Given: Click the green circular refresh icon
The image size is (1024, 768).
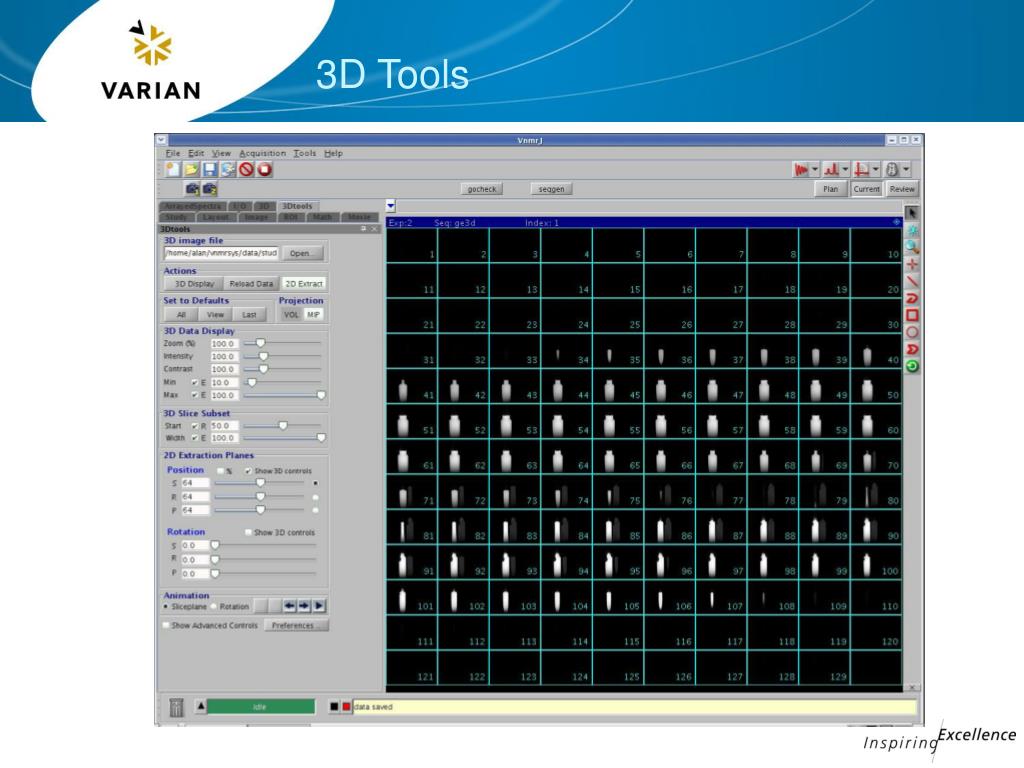Looking at the screenshot, I should (912, 366).
